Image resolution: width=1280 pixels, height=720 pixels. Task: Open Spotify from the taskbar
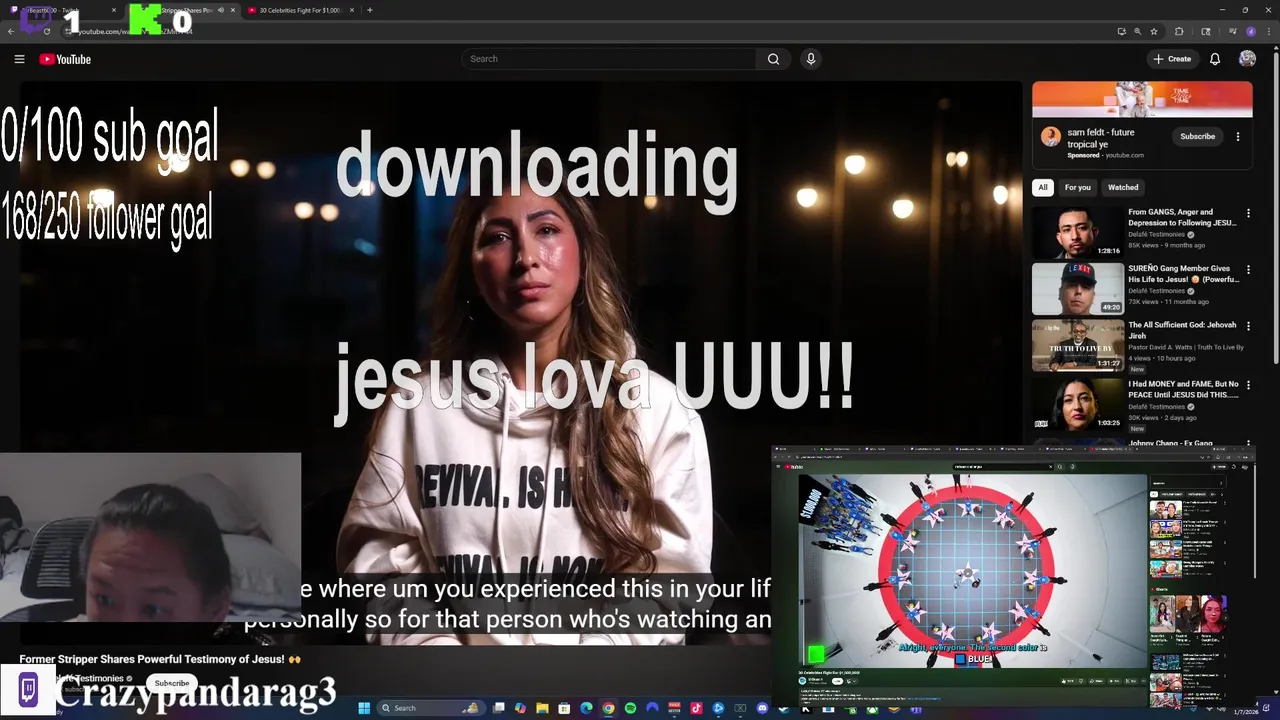click(x=630, y=708)
